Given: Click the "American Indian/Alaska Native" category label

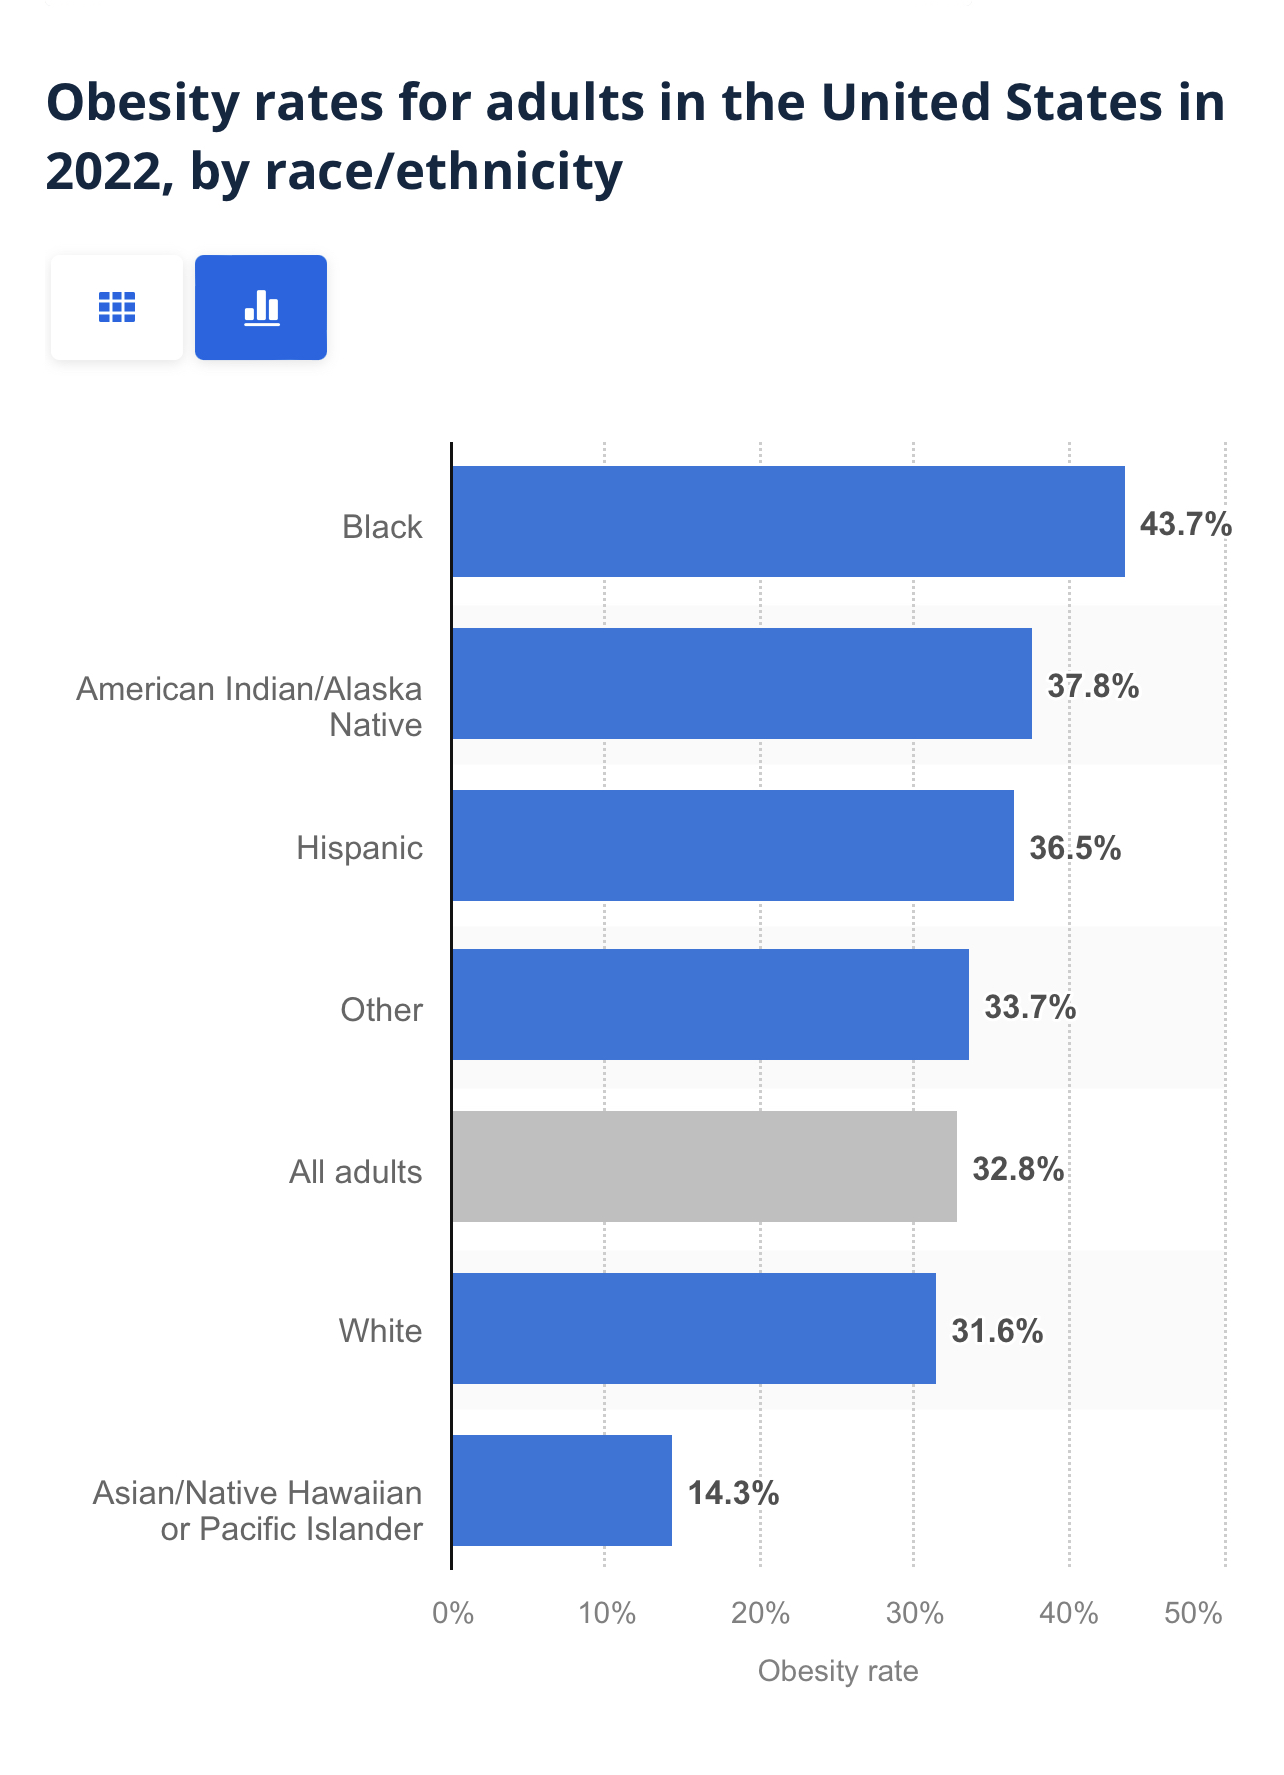Looking at the screenshot, I should pyautogui.click(x=250, y=706).
